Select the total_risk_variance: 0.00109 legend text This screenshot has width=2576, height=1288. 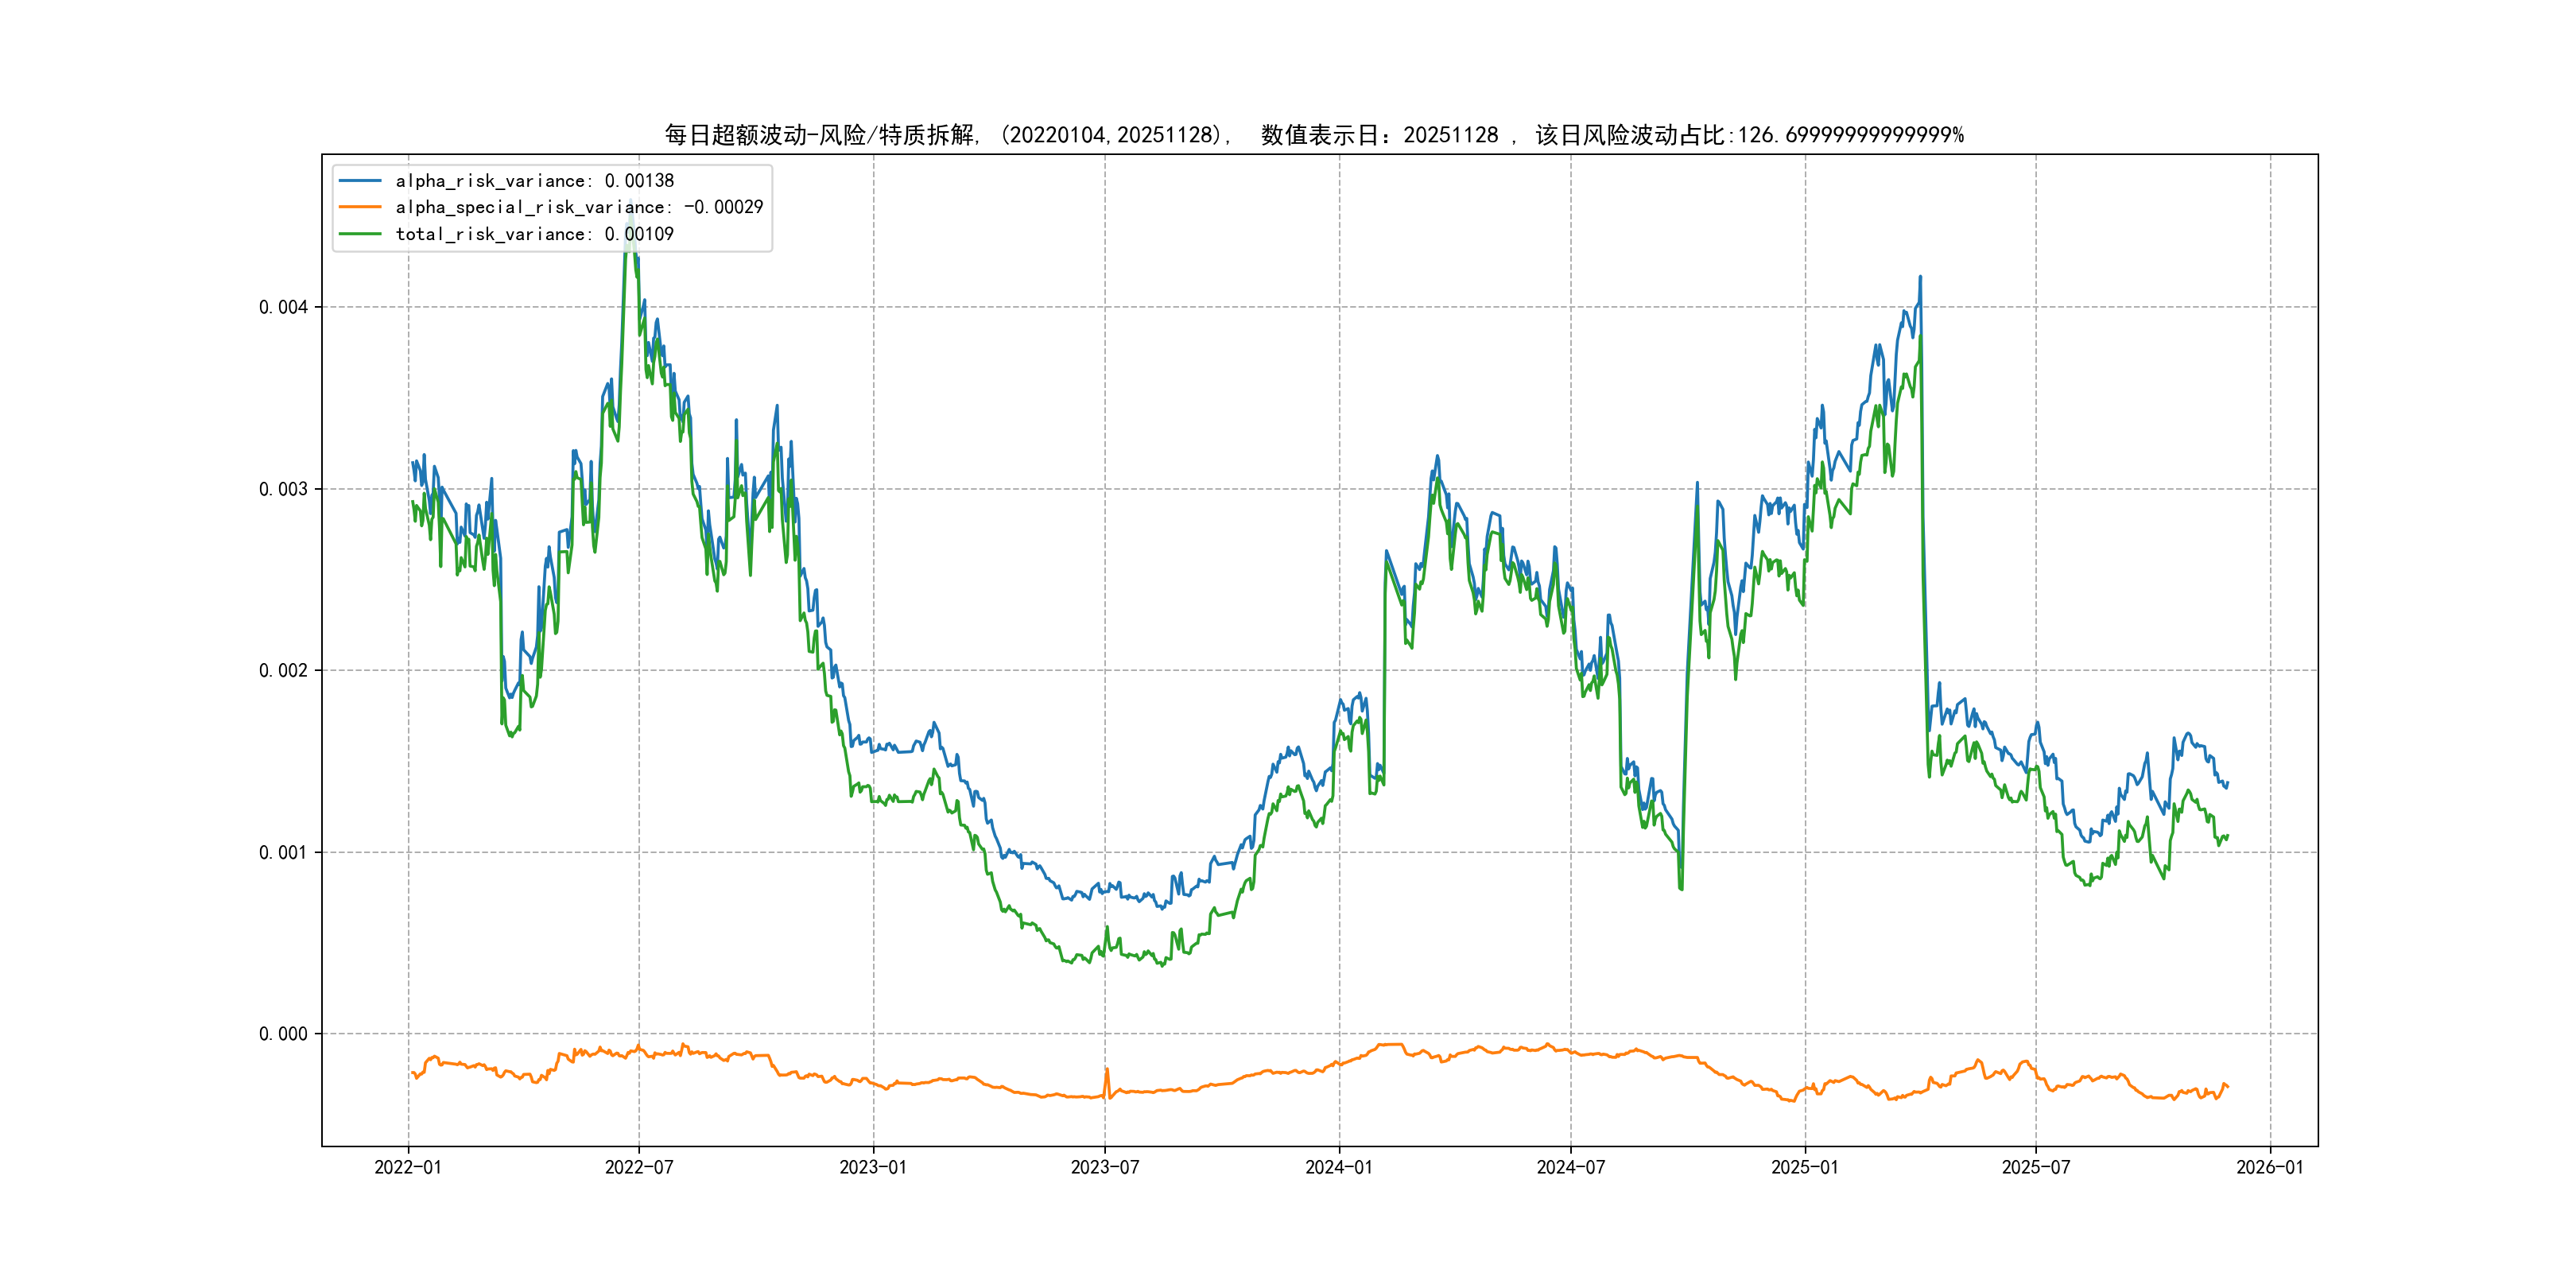(534, 234)
